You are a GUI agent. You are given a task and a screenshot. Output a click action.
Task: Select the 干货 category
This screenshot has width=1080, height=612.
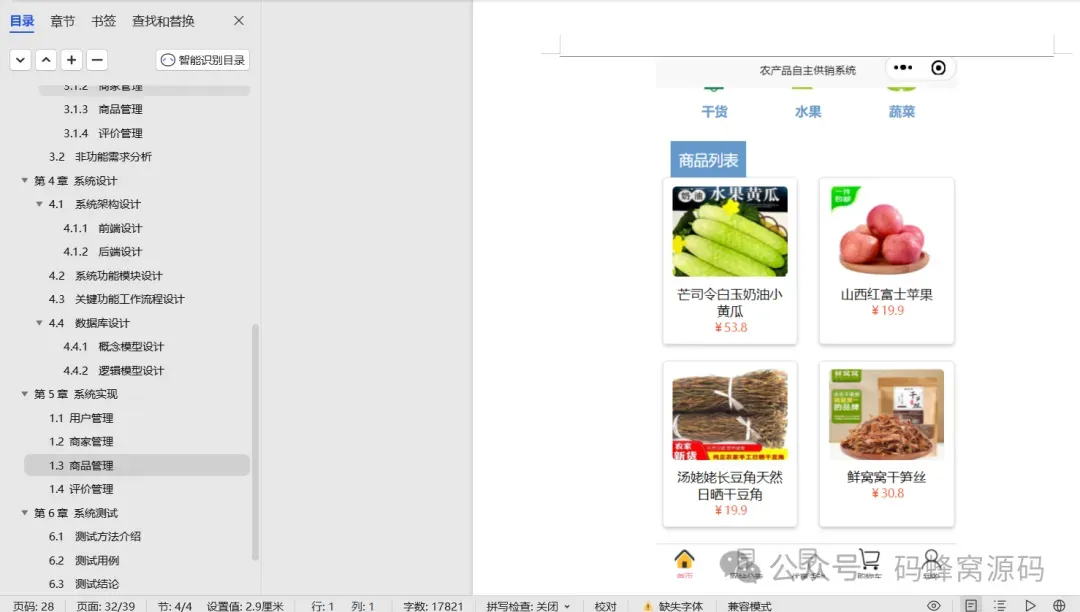coord(714,112)
